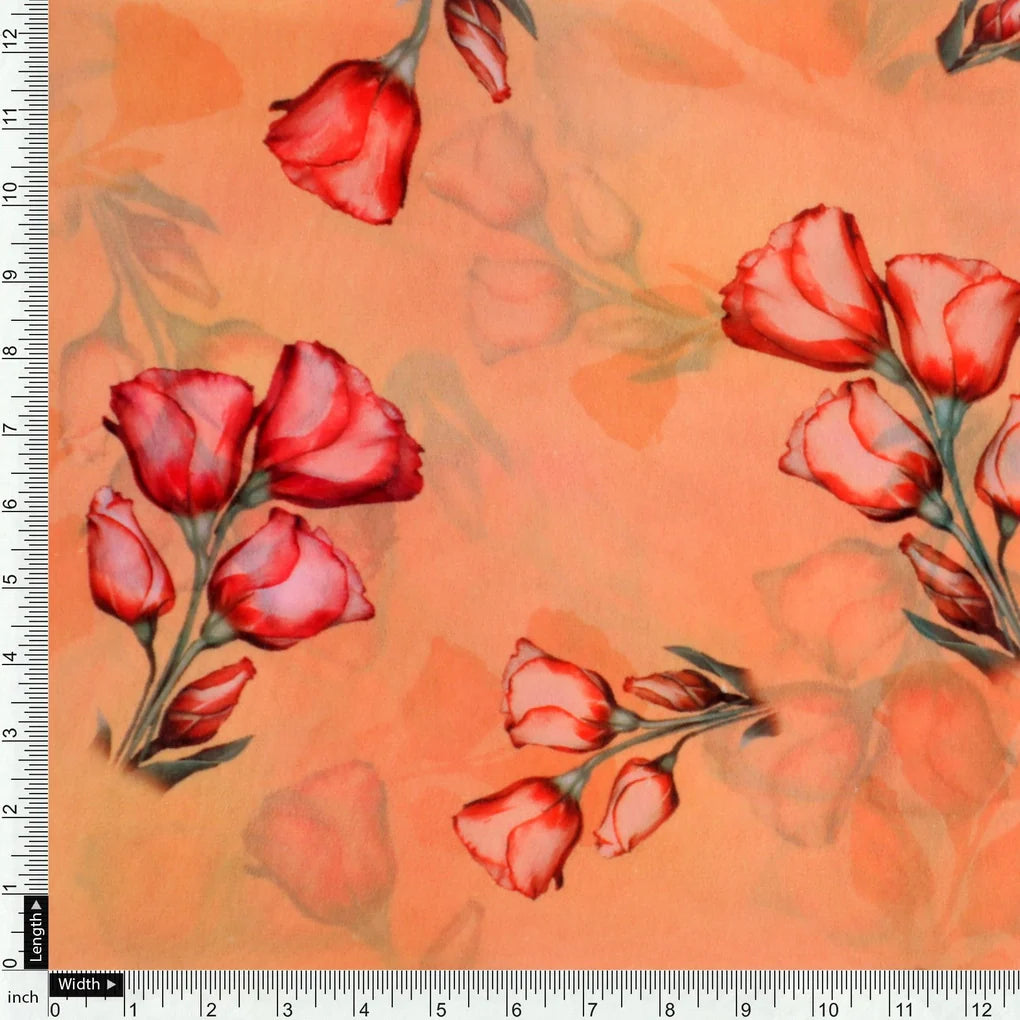This screenshot has width=1020, height=1020.
Task: Click the plain orange fabric background in center
Action: (560, 520)
